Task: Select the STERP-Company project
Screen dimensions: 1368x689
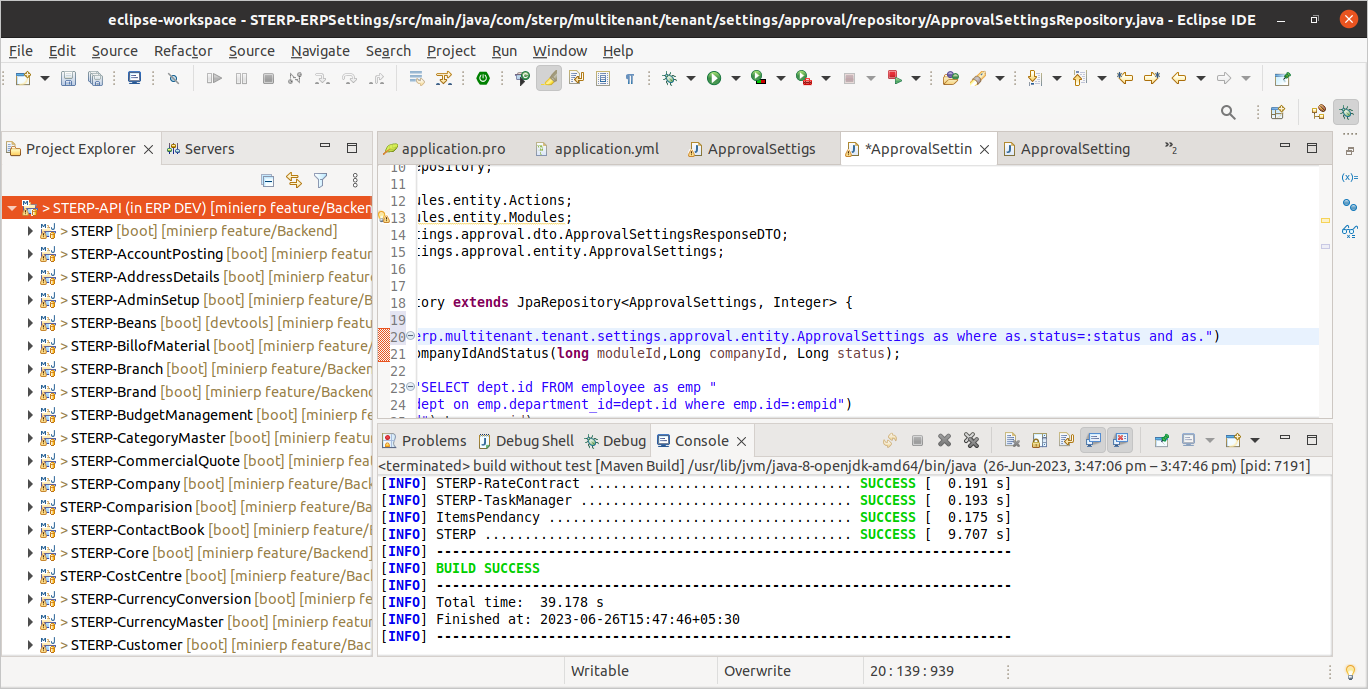Action: pyautogui.click(x=125, y=484)
